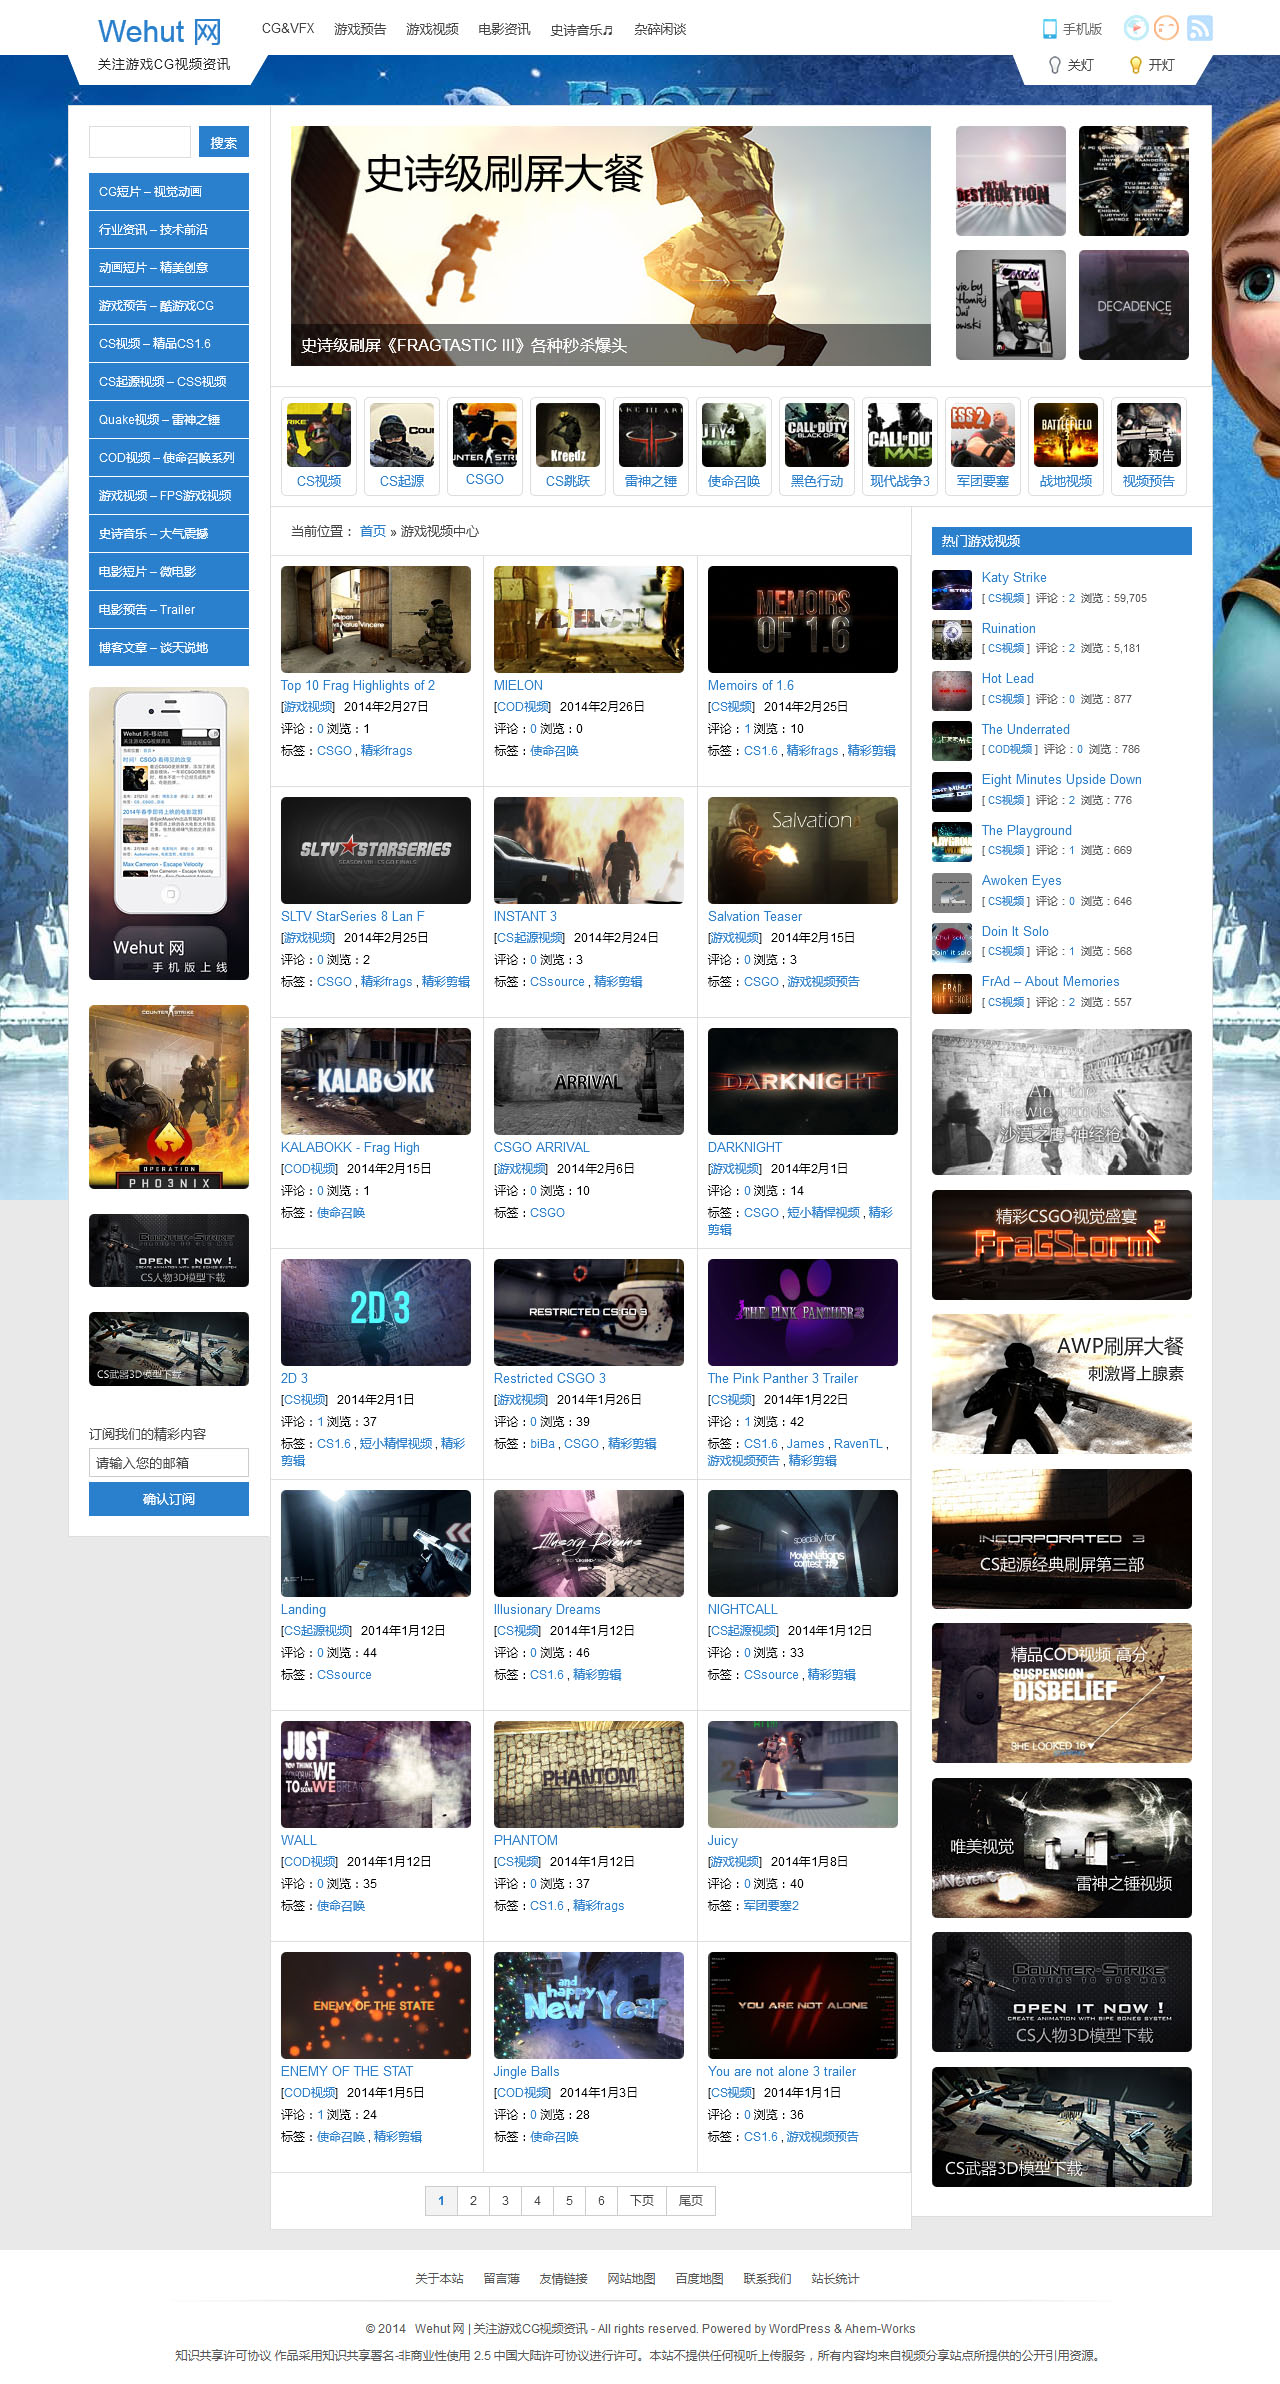Open The Pink Panther 3 Trailer link

pyautogui.click(x=783, y=1378)
